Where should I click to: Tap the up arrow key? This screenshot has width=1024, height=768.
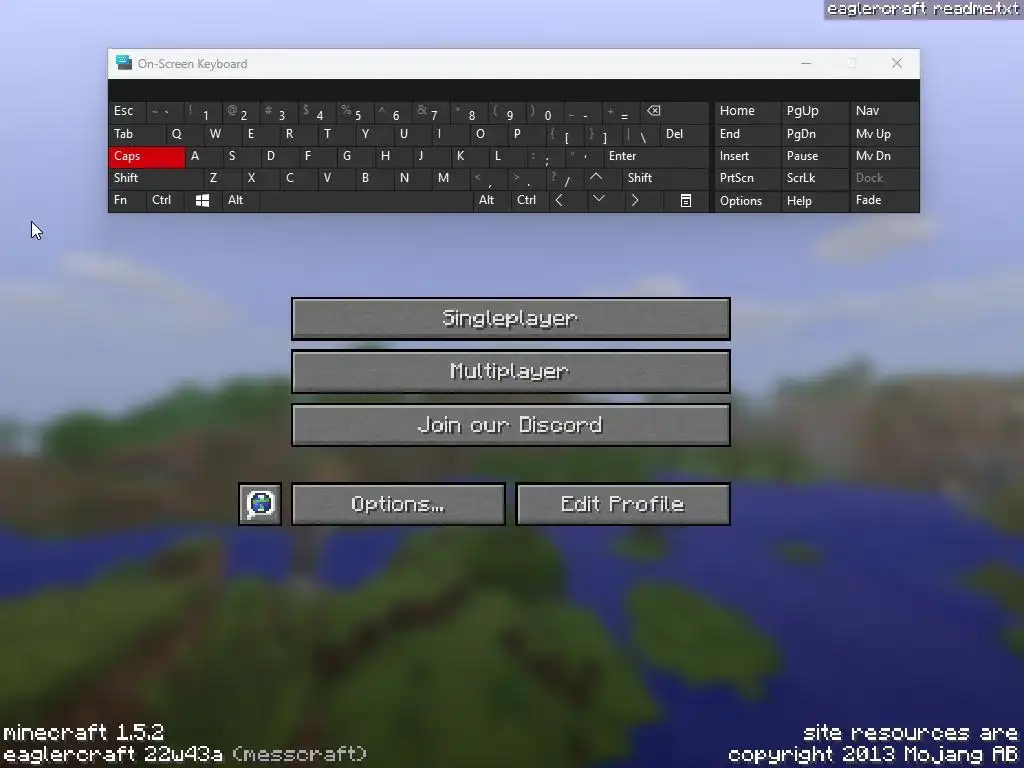(596, 178)
